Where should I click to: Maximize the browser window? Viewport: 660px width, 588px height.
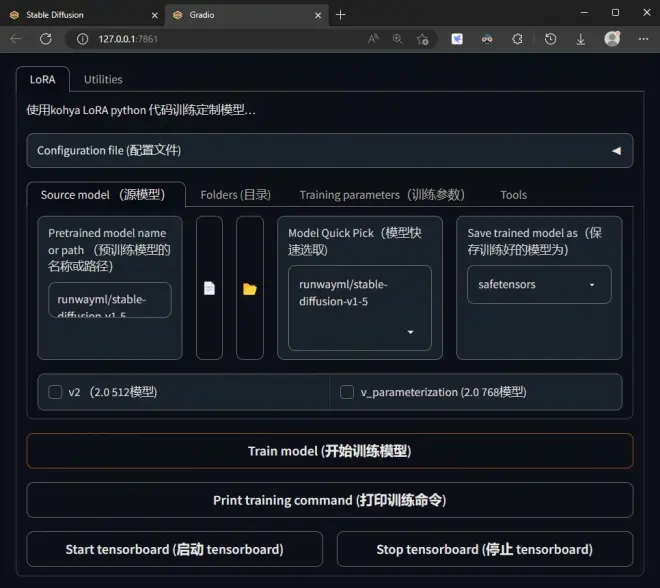click(x=615, y=13)
